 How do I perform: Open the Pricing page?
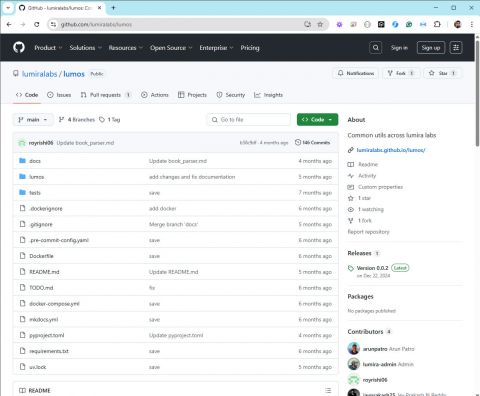[250, 48]
